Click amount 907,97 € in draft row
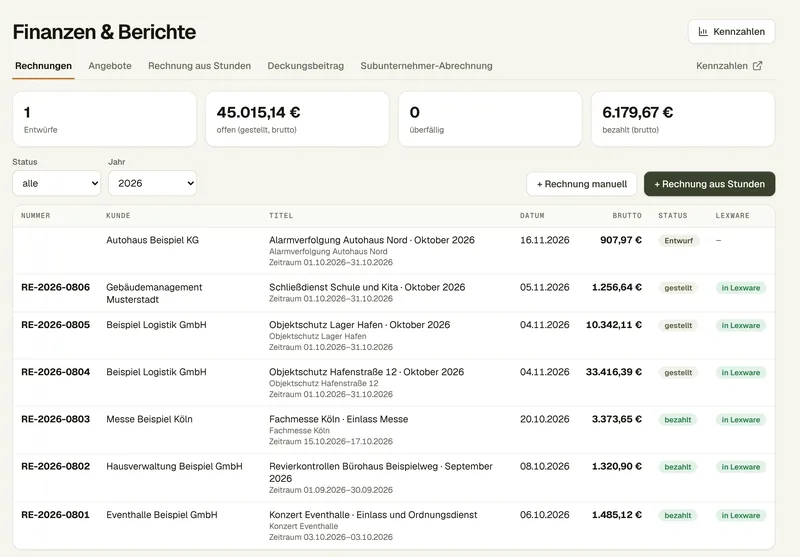The width and height of the screenshot is (800, 557). pos(621,240)
